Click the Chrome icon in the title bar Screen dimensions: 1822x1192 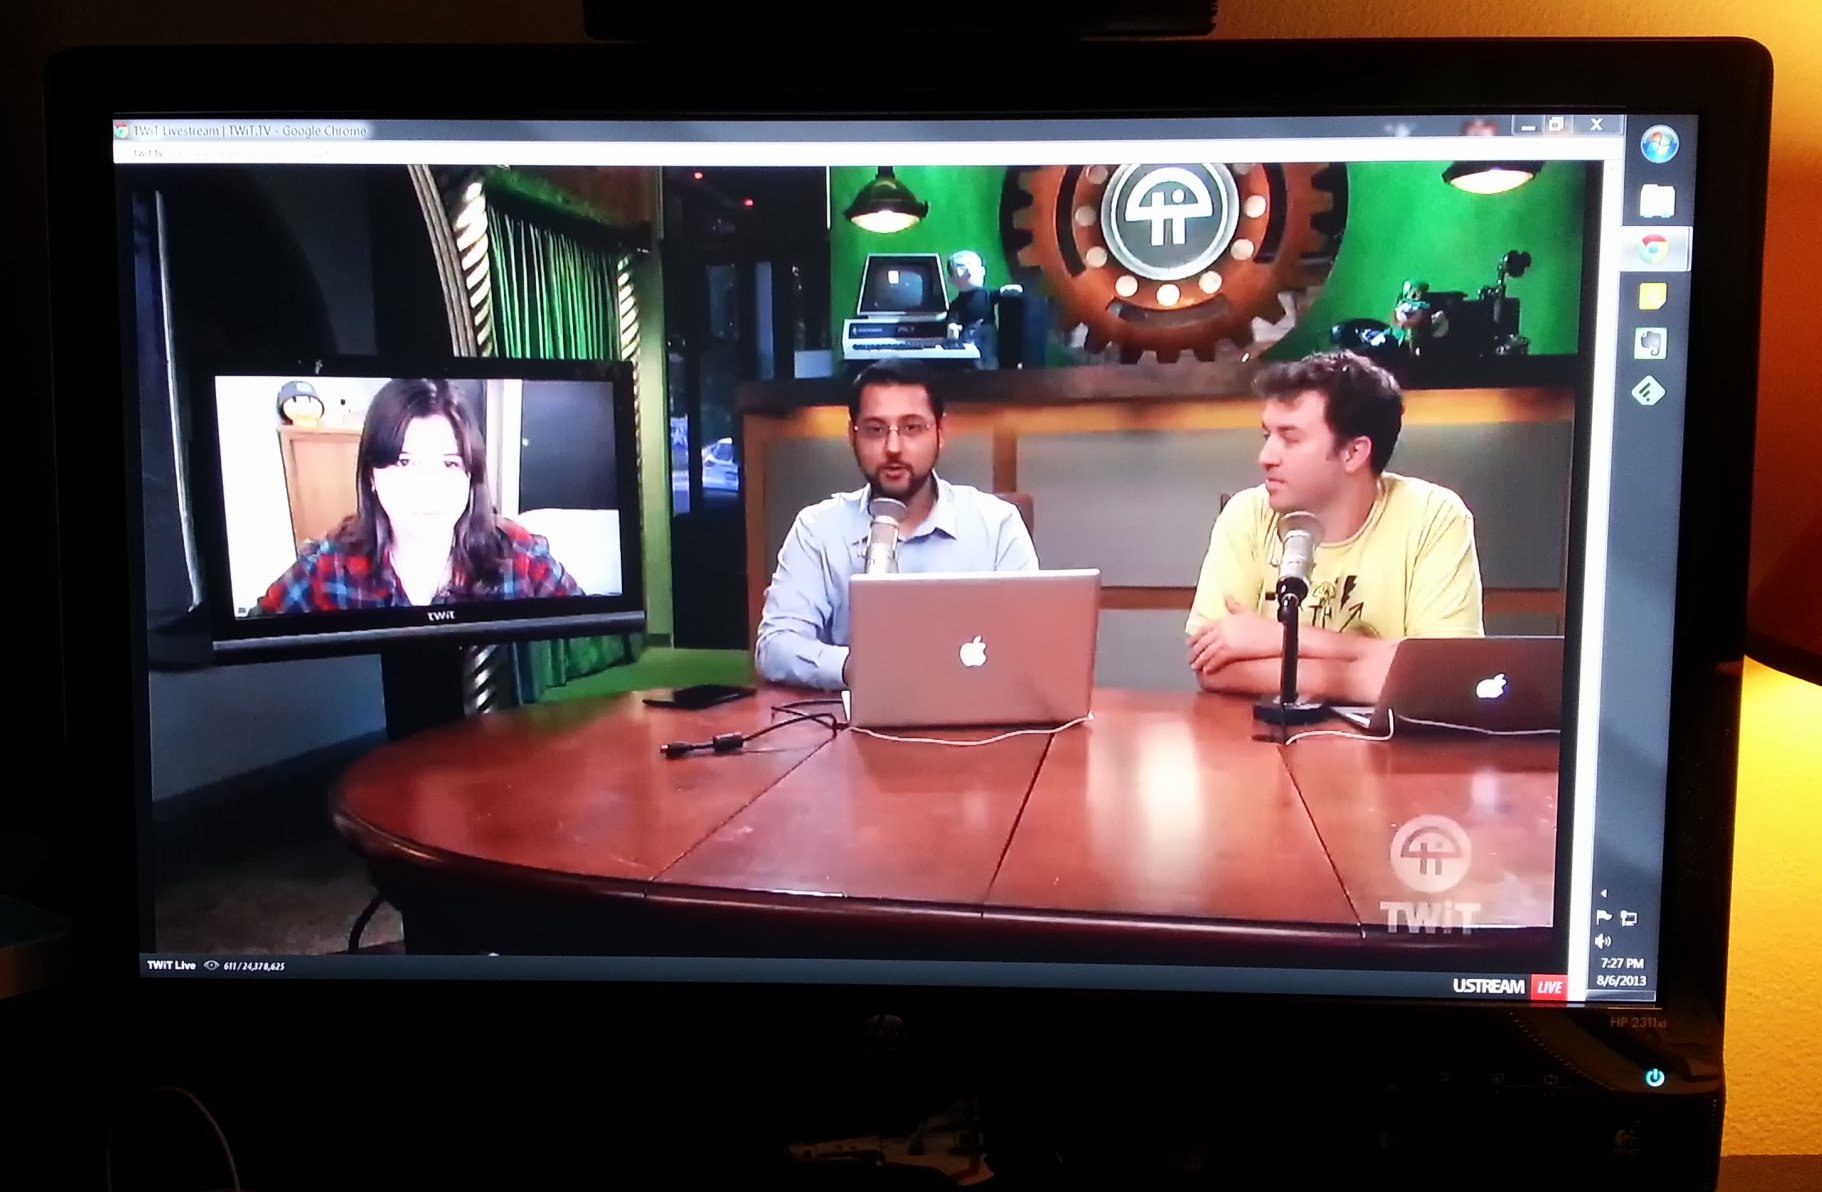[x=122, y=130]
